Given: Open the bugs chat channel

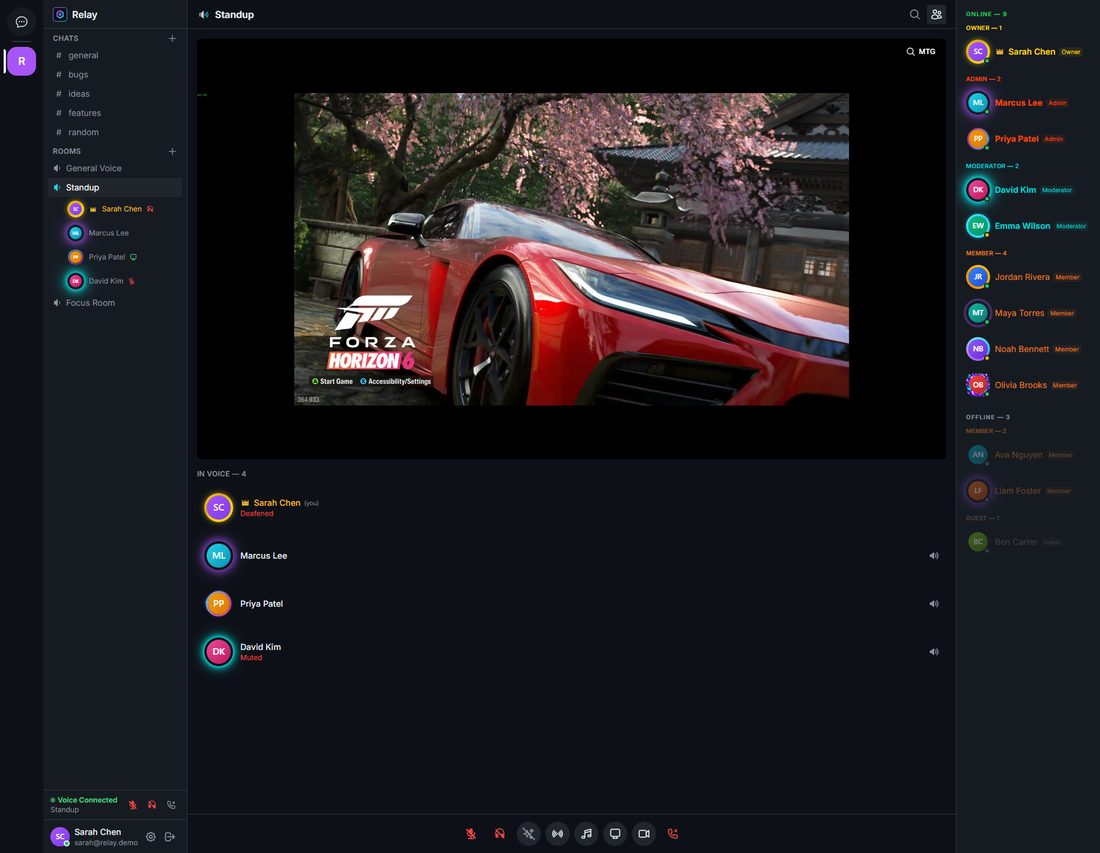Looking at the screenshot, I should point(115,74).
